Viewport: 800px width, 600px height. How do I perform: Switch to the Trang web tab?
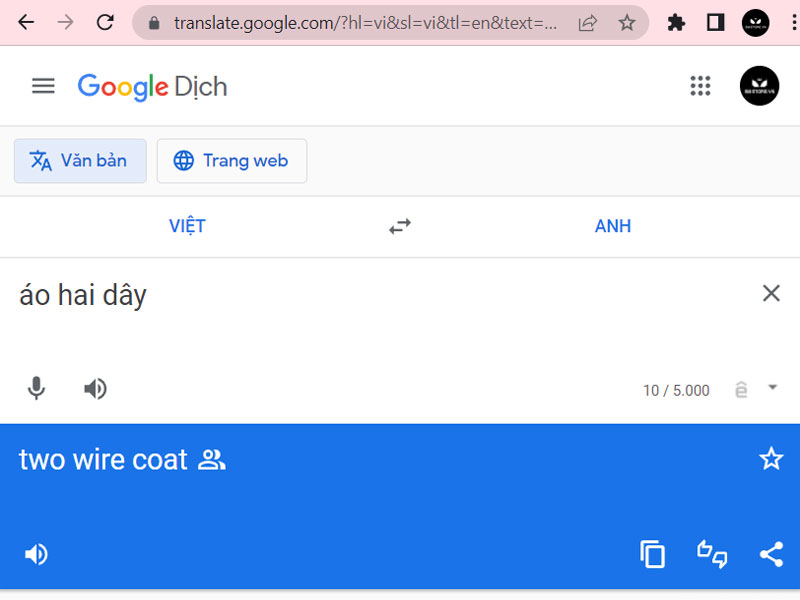tap(232, 161)
